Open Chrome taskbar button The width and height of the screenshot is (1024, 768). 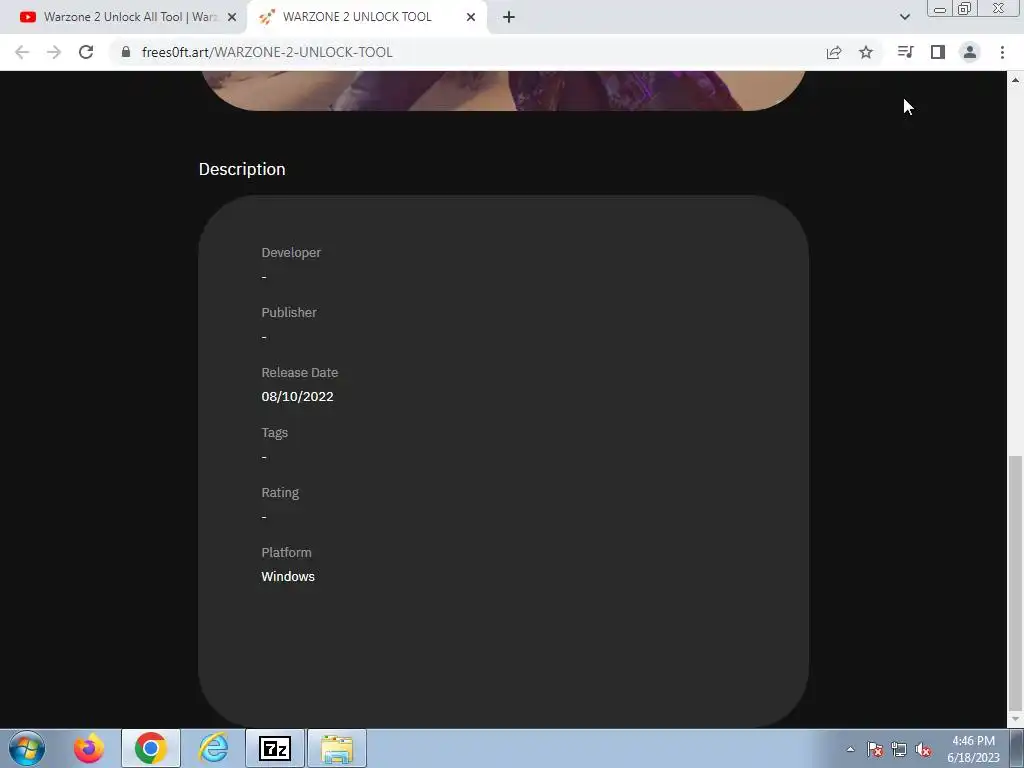coord(150,748)
